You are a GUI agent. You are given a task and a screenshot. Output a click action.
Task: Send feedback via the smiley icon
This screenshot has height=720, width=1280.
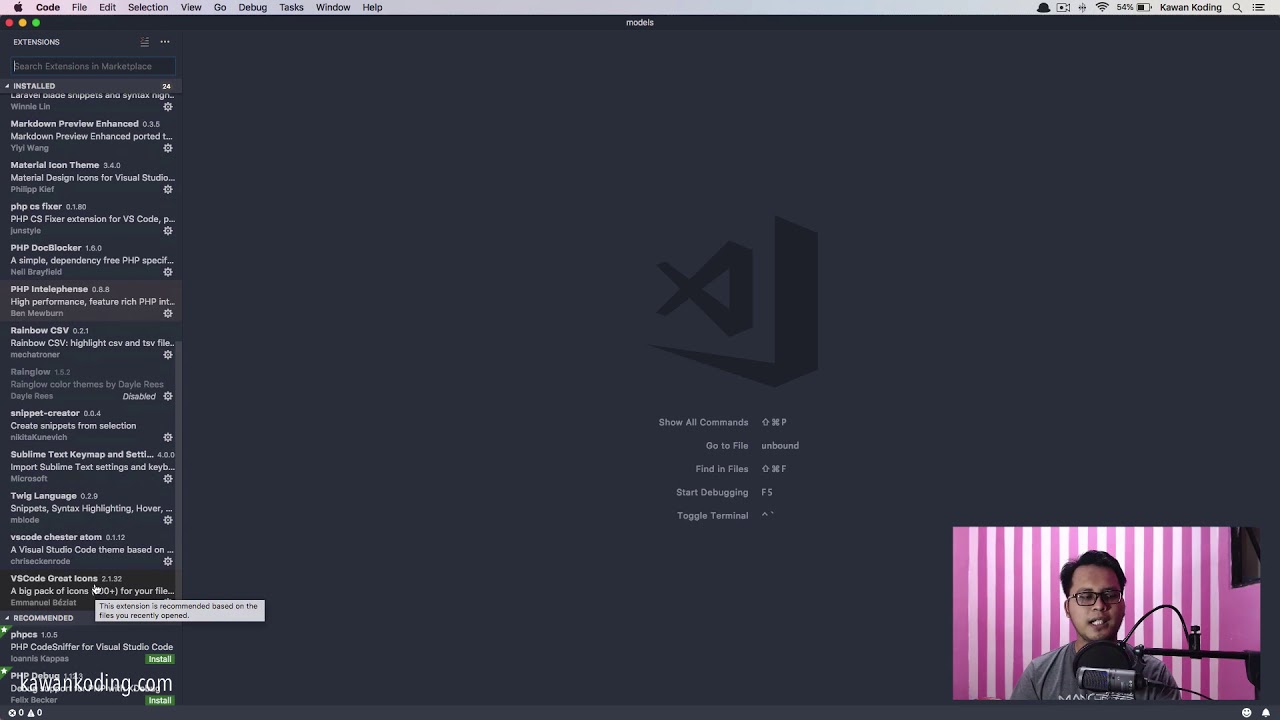click(x=1247, y=713)
